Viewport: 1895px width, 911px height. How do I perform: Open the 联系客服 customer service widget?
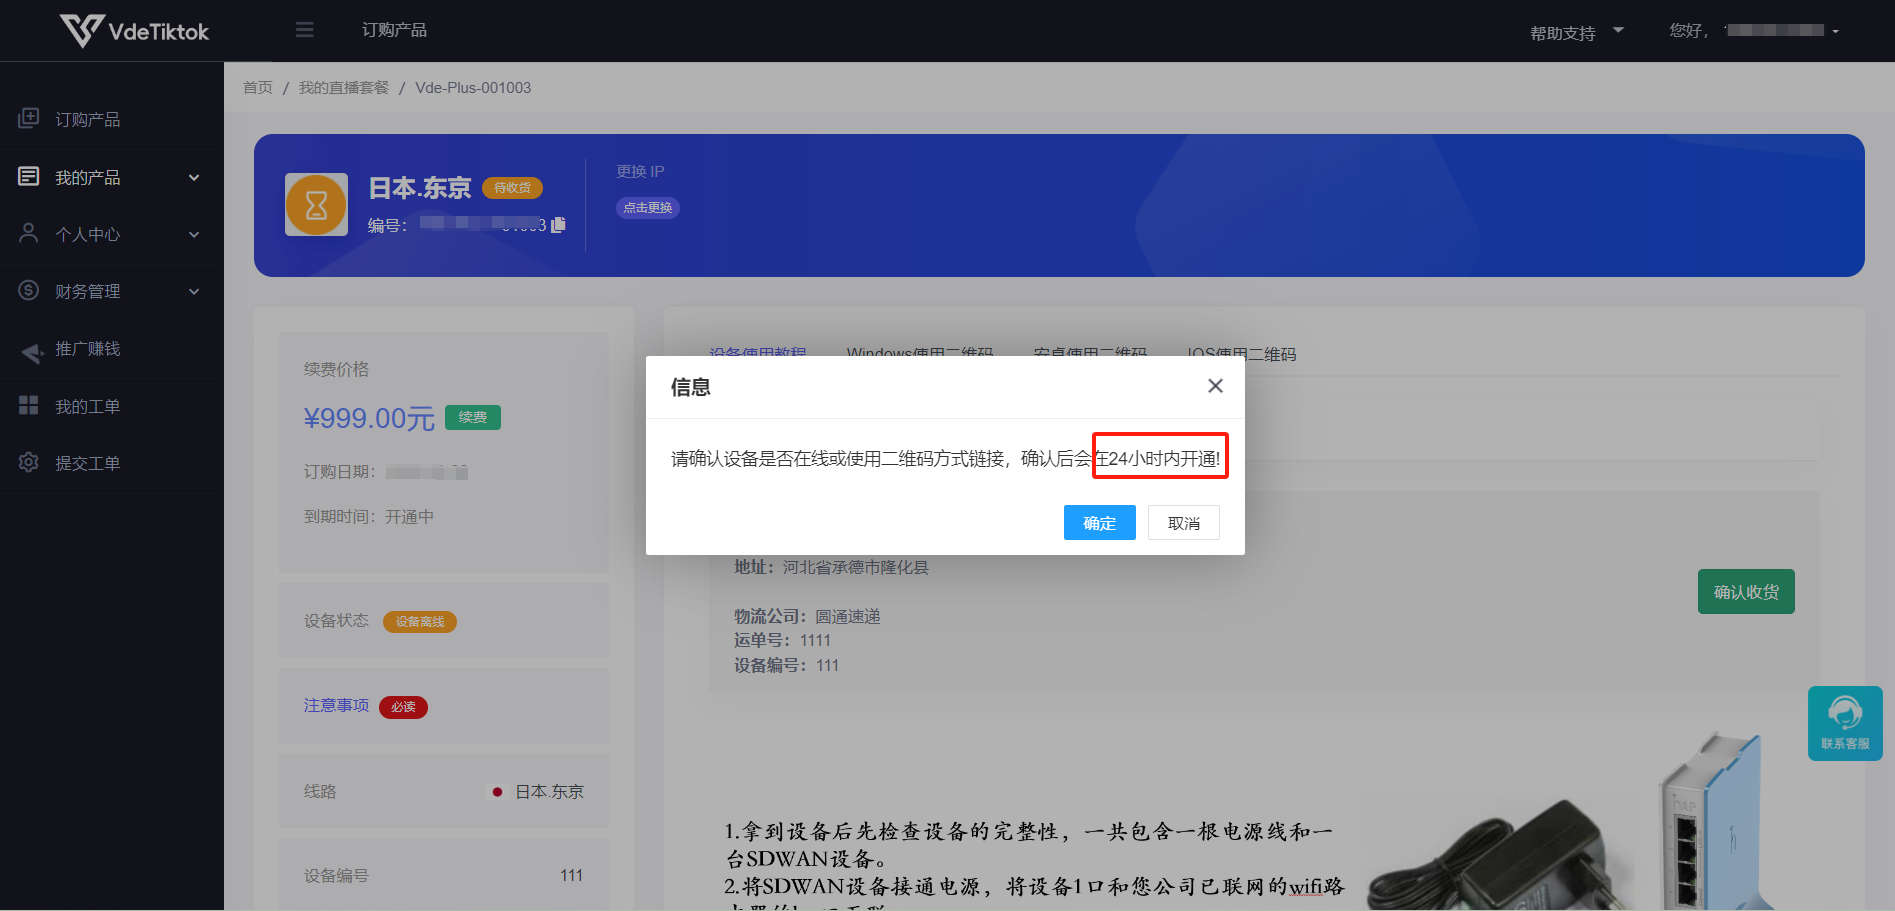point(1844,723)
